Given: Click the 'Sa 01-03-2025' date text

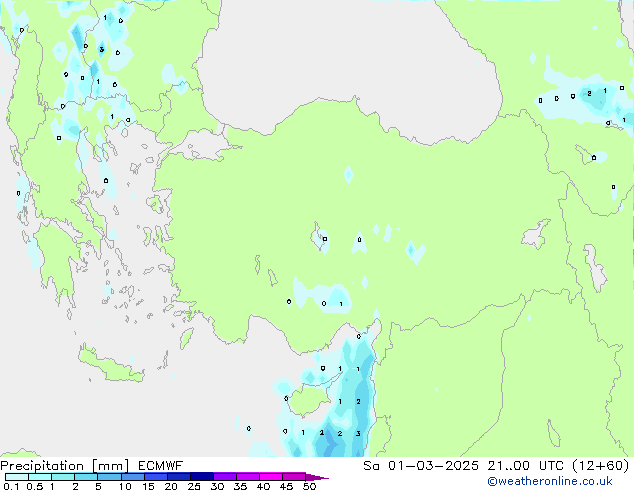Looking at the screenshot, I should click(421, 466).
